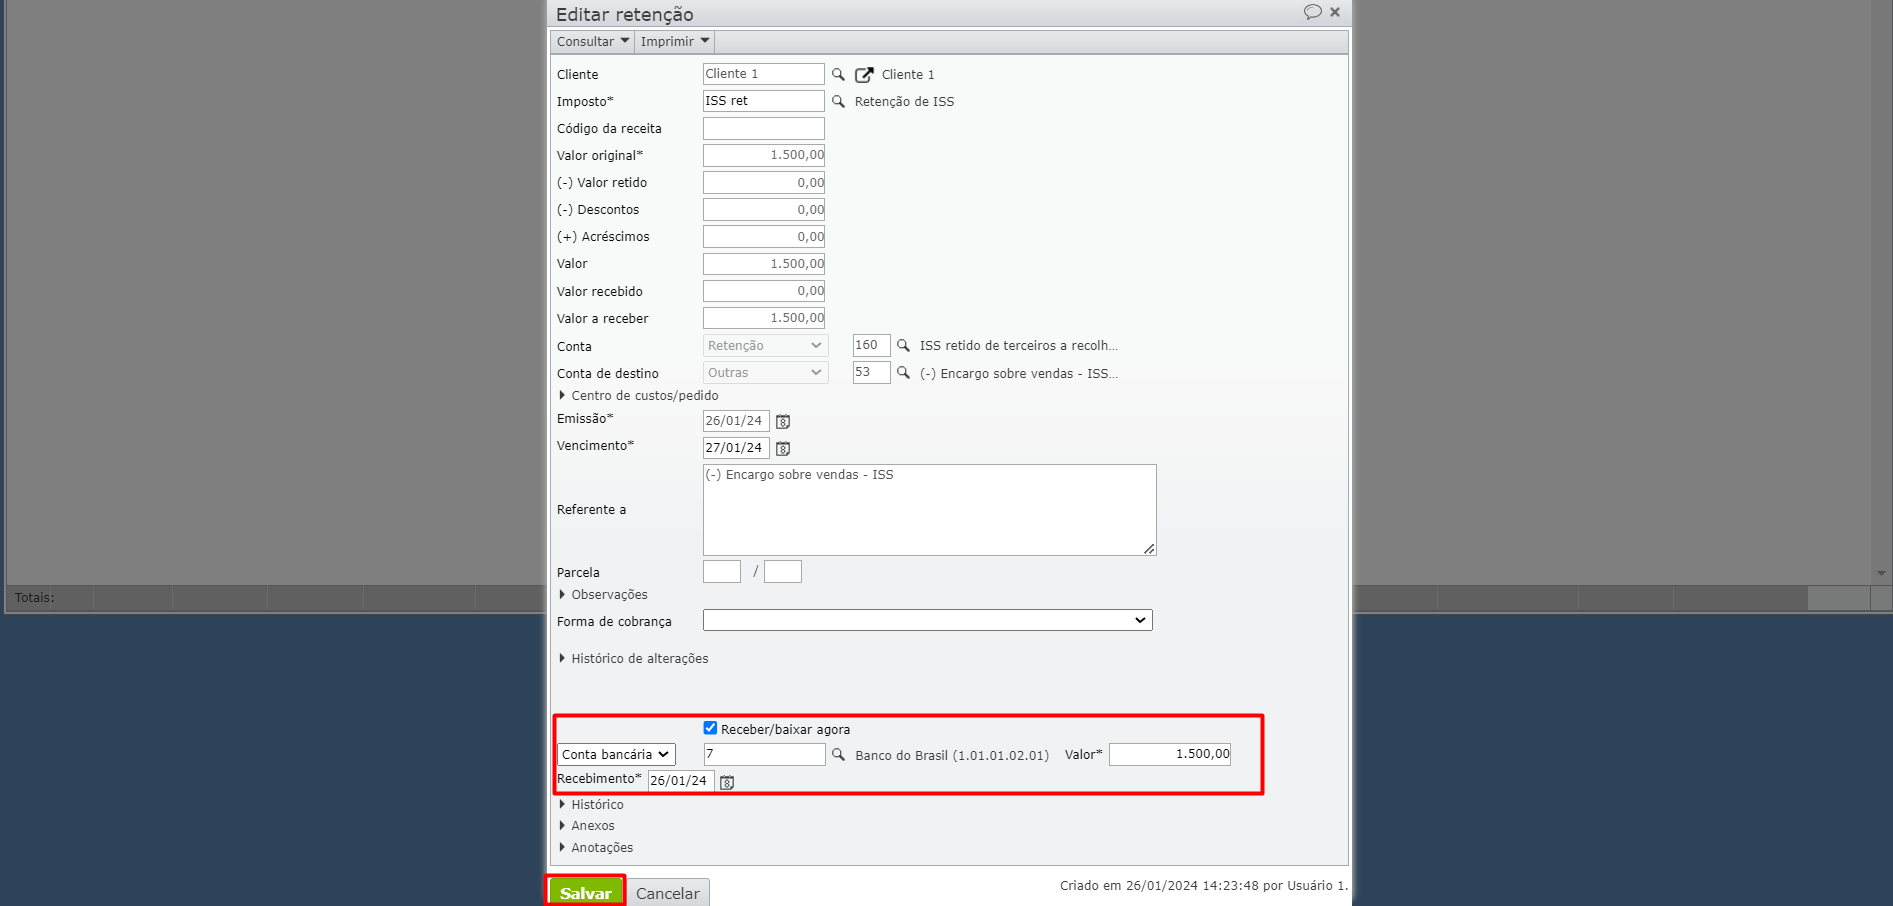Click the Acréscimos input field
This screenshot has height=906, width=1893.
(764, 236)
